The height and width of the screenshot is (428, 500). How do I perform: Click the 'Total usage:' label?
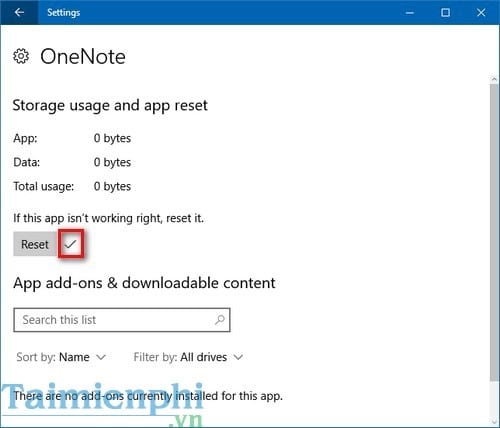(44, 186)
